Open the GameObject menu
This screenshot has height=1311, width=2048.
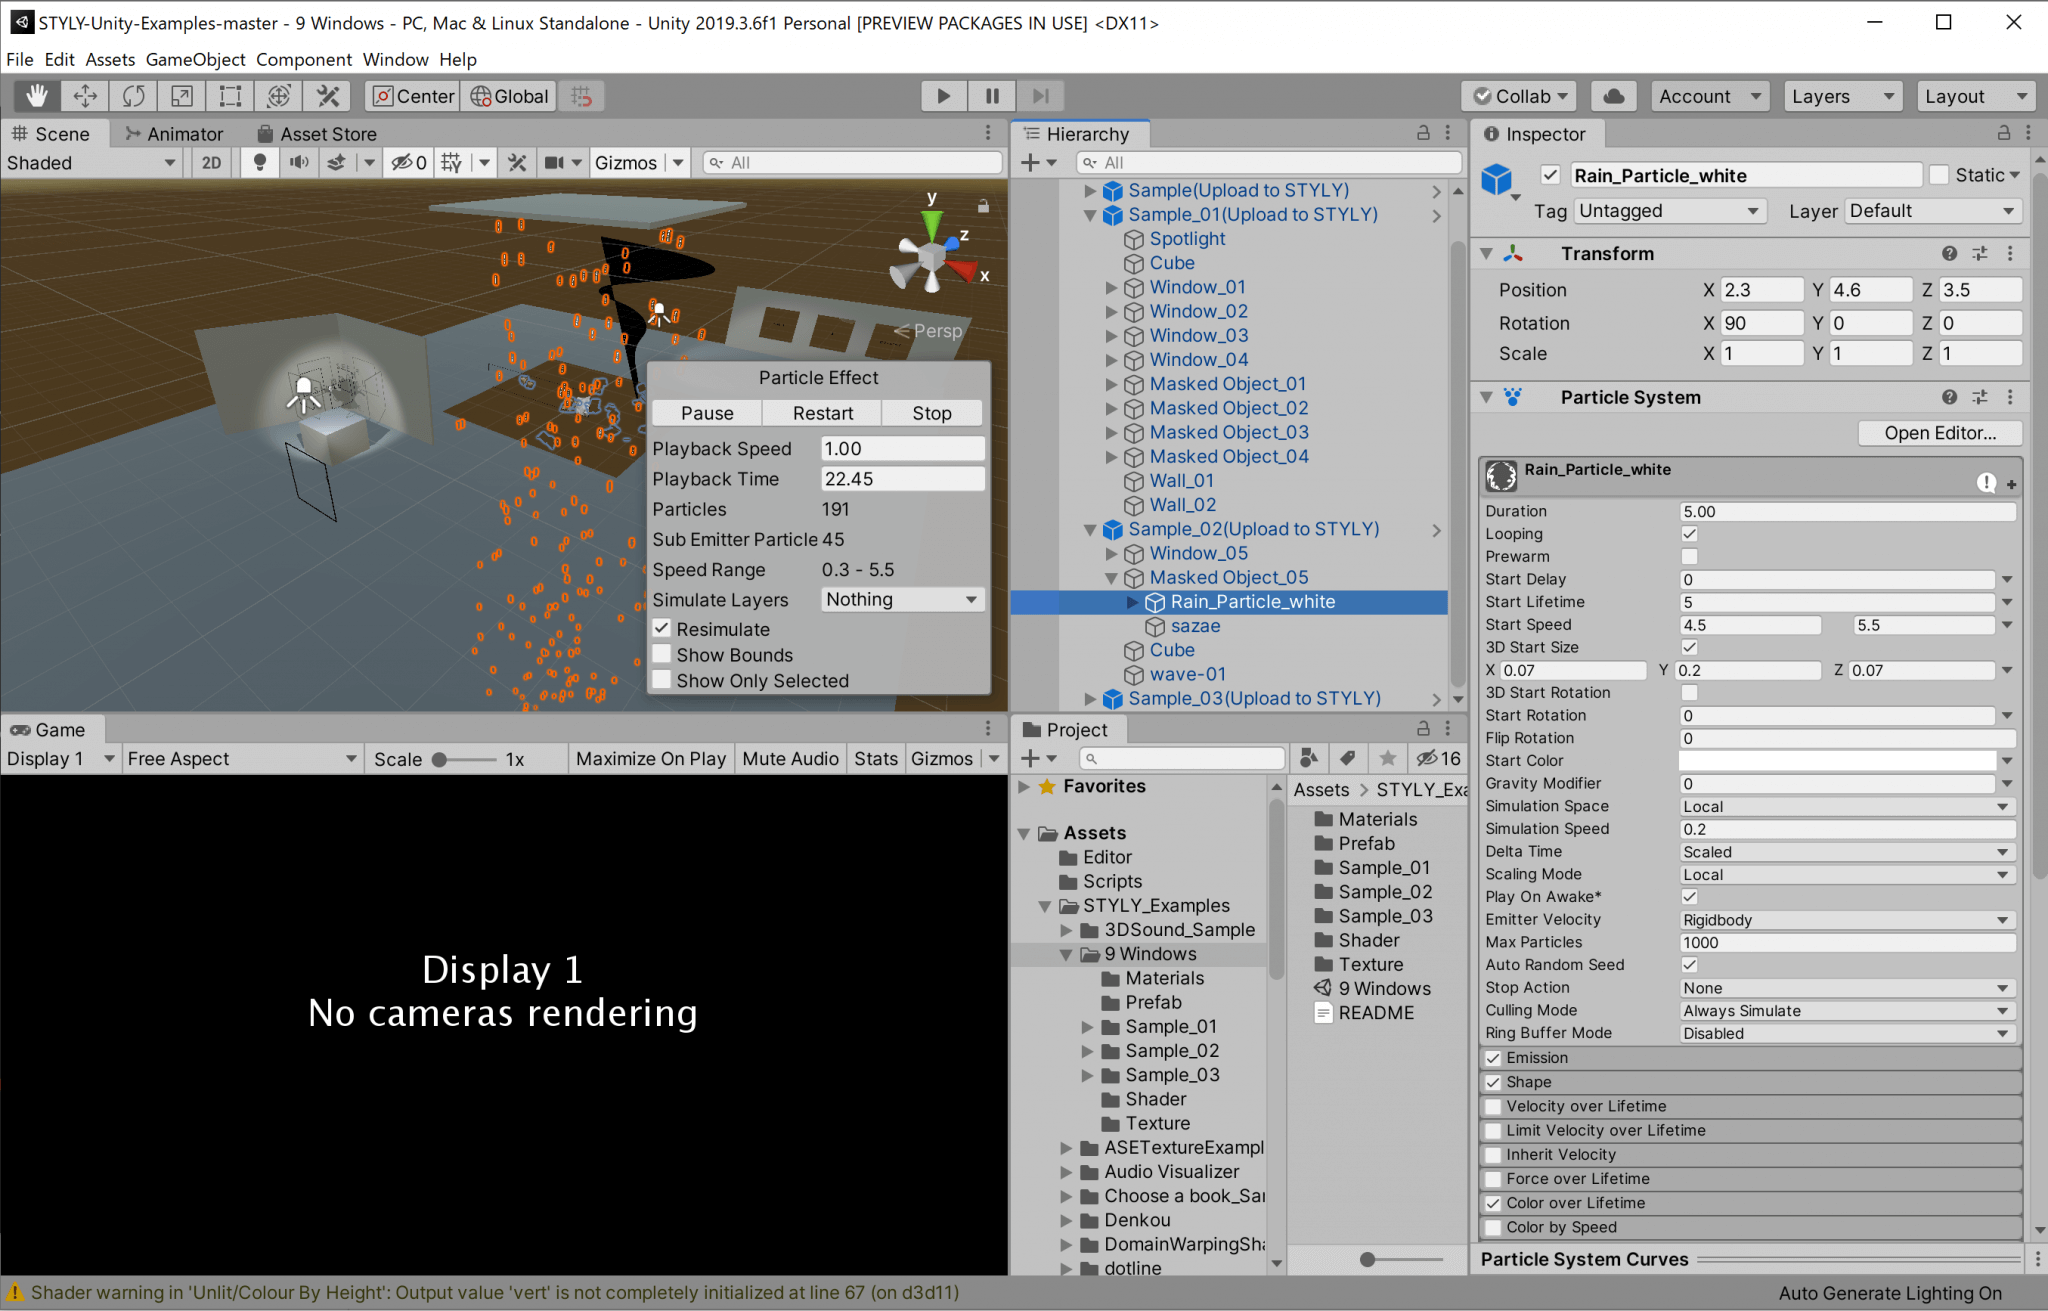tap(195, 59)
